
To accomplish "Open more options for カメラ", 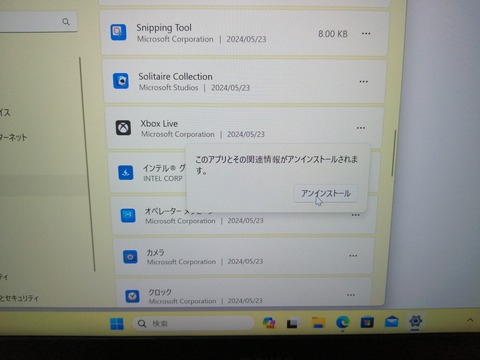I will (x=353, y=256).
